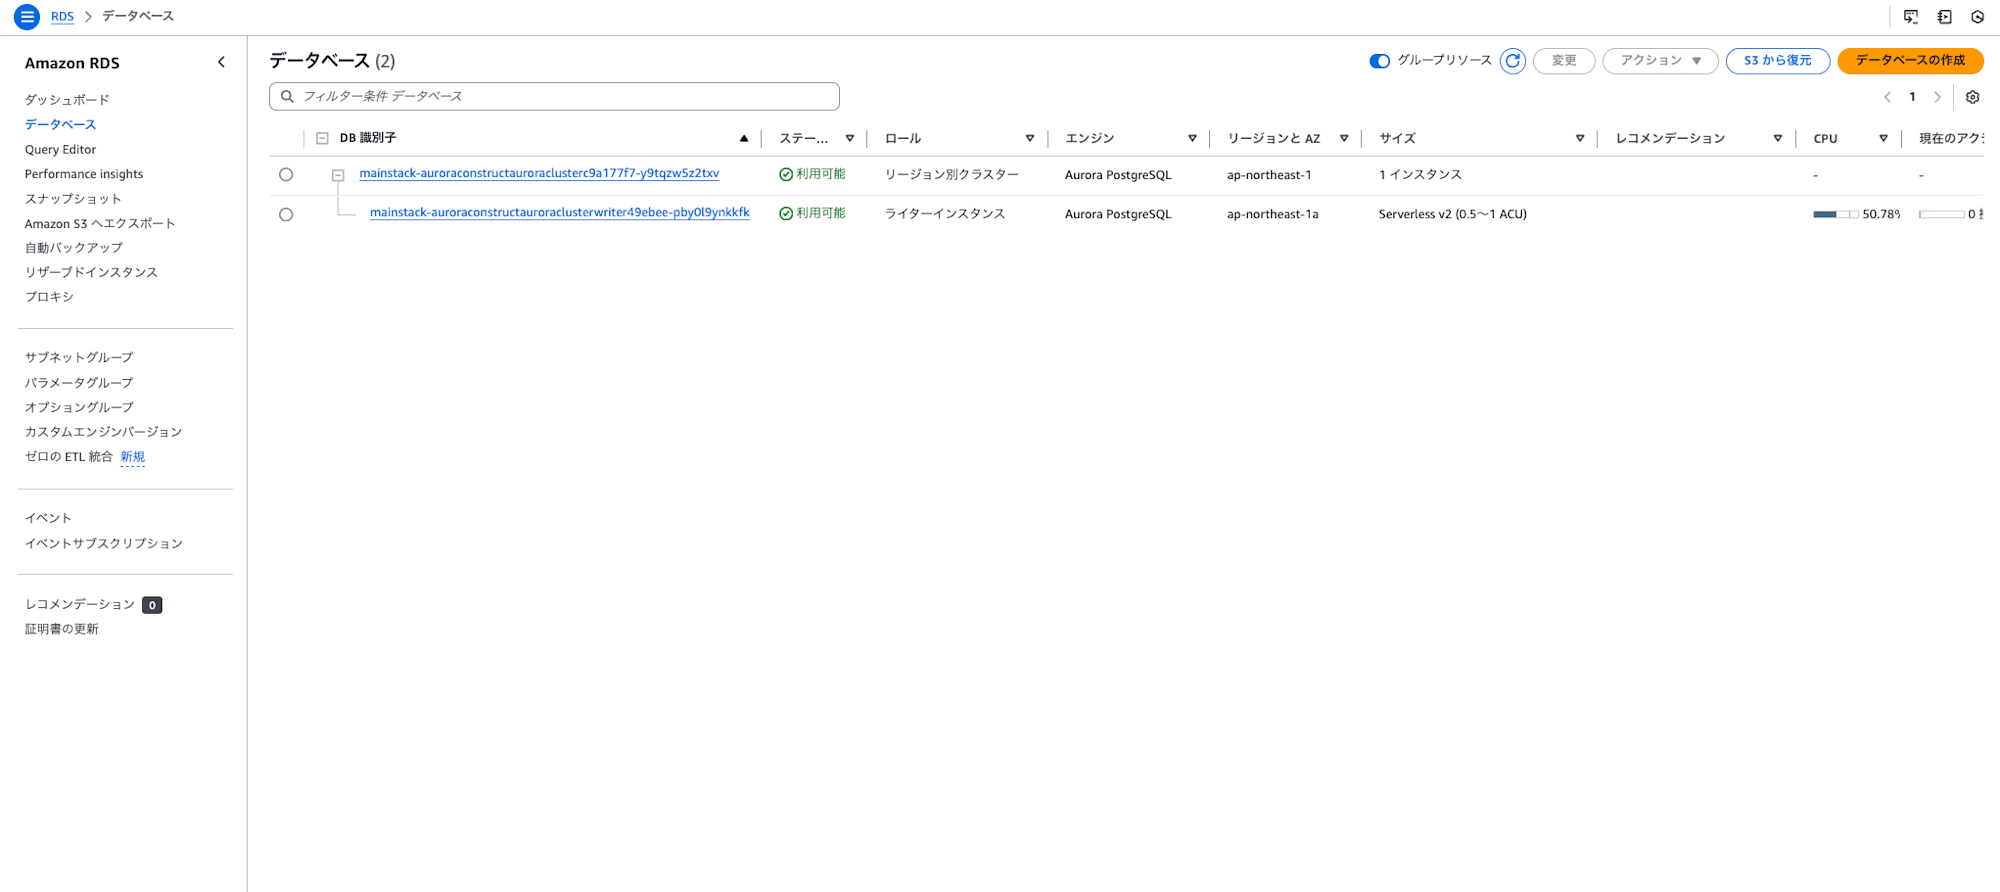Focus the フィルター条件 データベース search field

click(x=554, y=96)
